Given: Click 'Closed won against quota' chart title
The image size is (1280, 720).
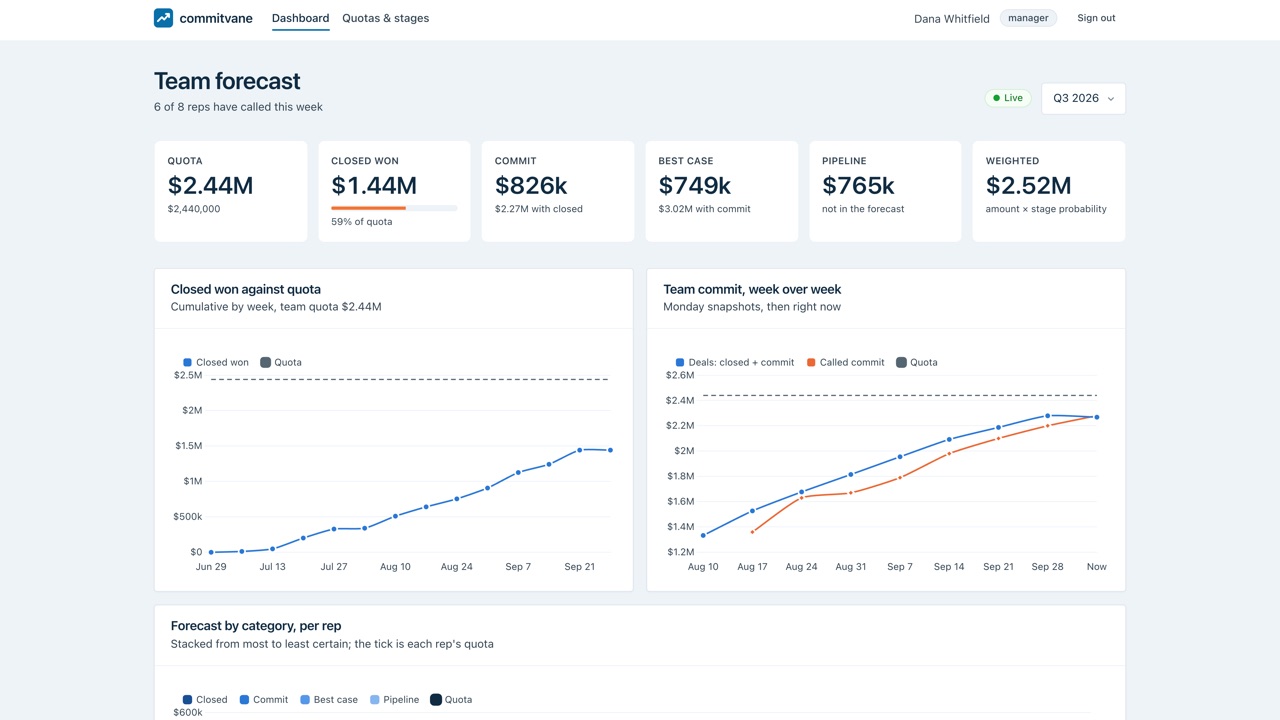Looking at the screenshot, I should point(246,289).
